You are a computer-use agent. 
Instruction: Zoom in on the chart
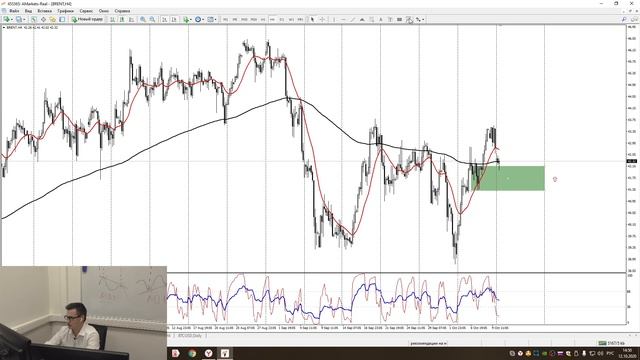(x=143, y=19)
